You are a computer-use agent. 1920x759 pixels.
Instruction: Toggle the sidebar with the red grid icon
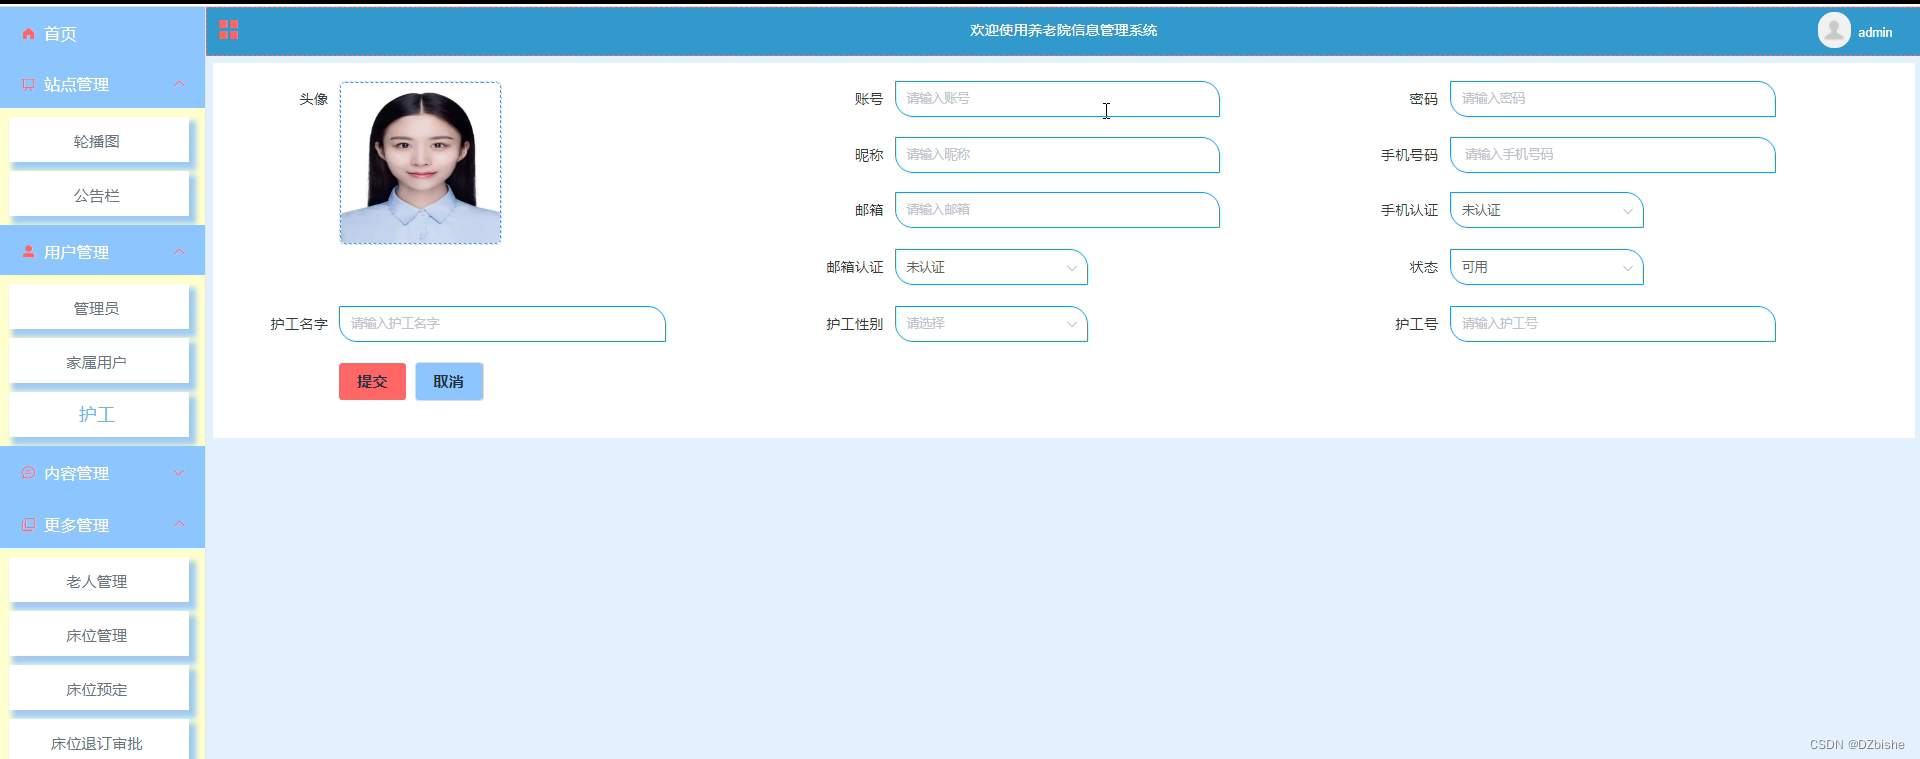(228, 30)
